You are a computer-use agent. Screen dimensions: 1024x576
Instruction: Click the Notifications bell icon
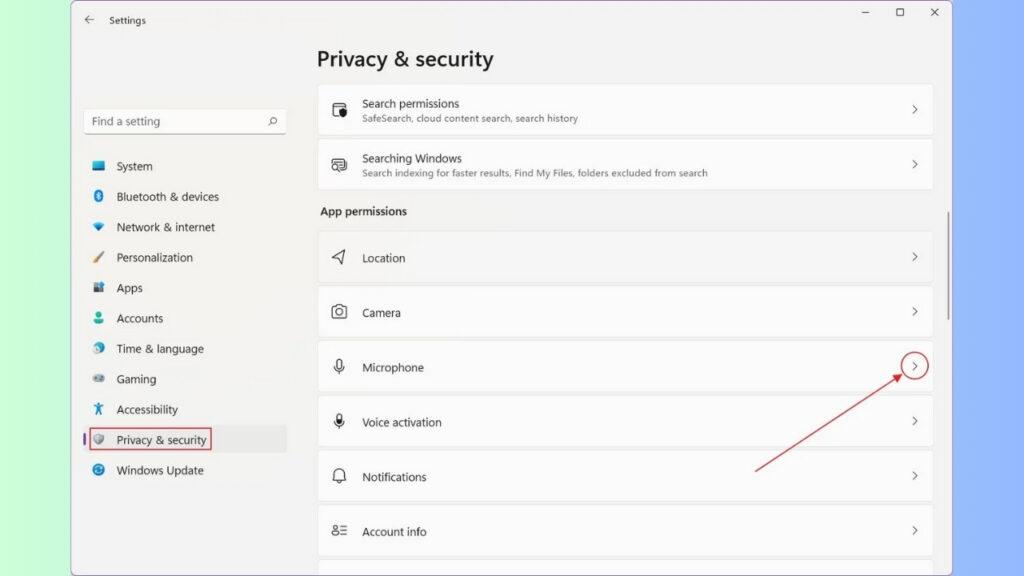(x=339, y=476)
